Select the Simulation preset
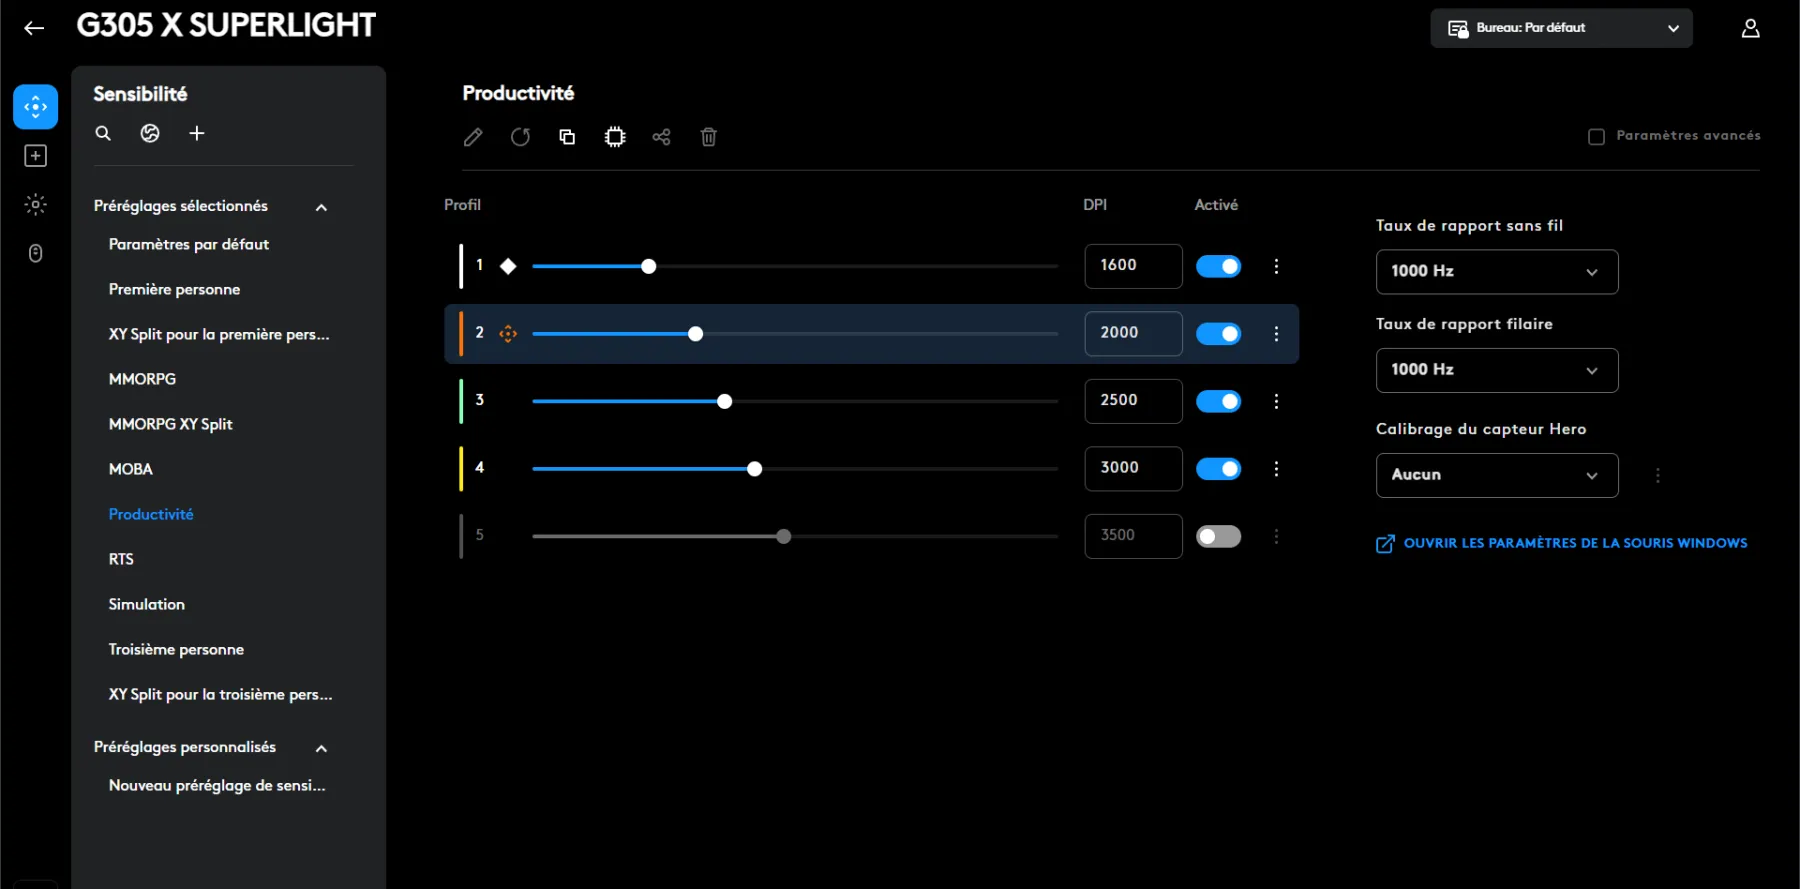 point(147,604)
